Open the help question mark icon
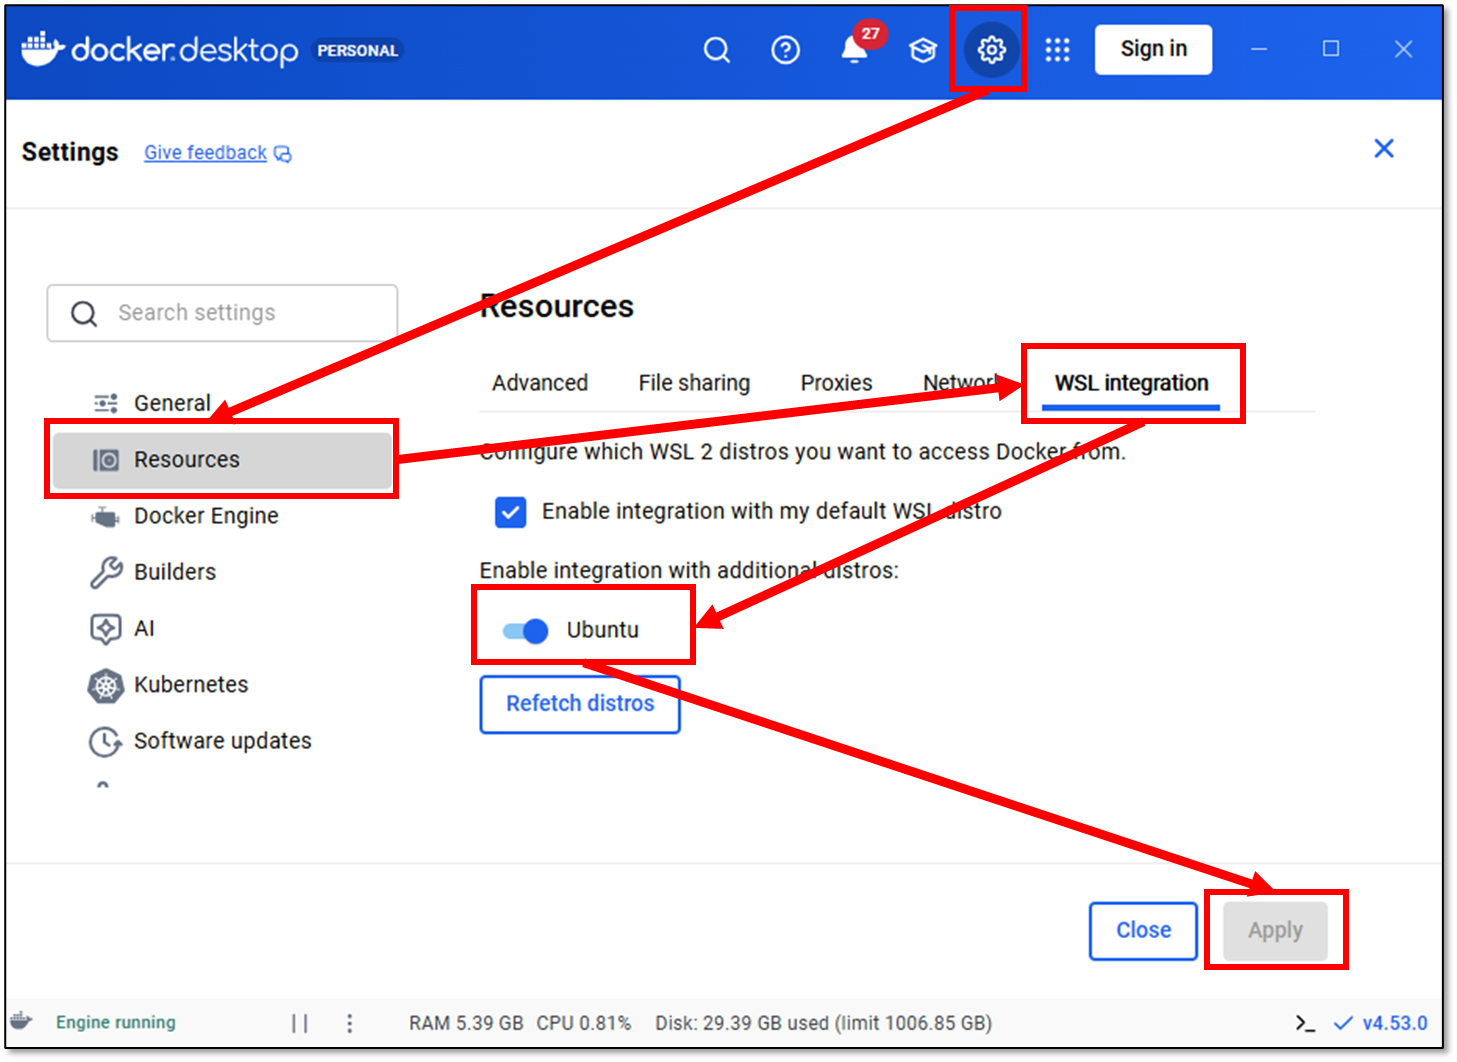Viewport: 1457px width, 1062px height. point(785,49)
